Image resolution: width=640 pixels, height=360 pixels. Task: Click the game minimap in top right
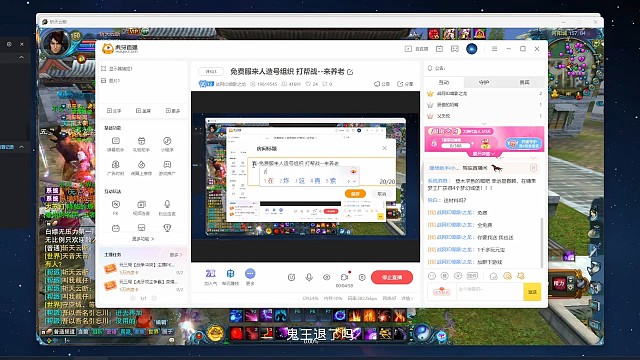coord(573,67)
